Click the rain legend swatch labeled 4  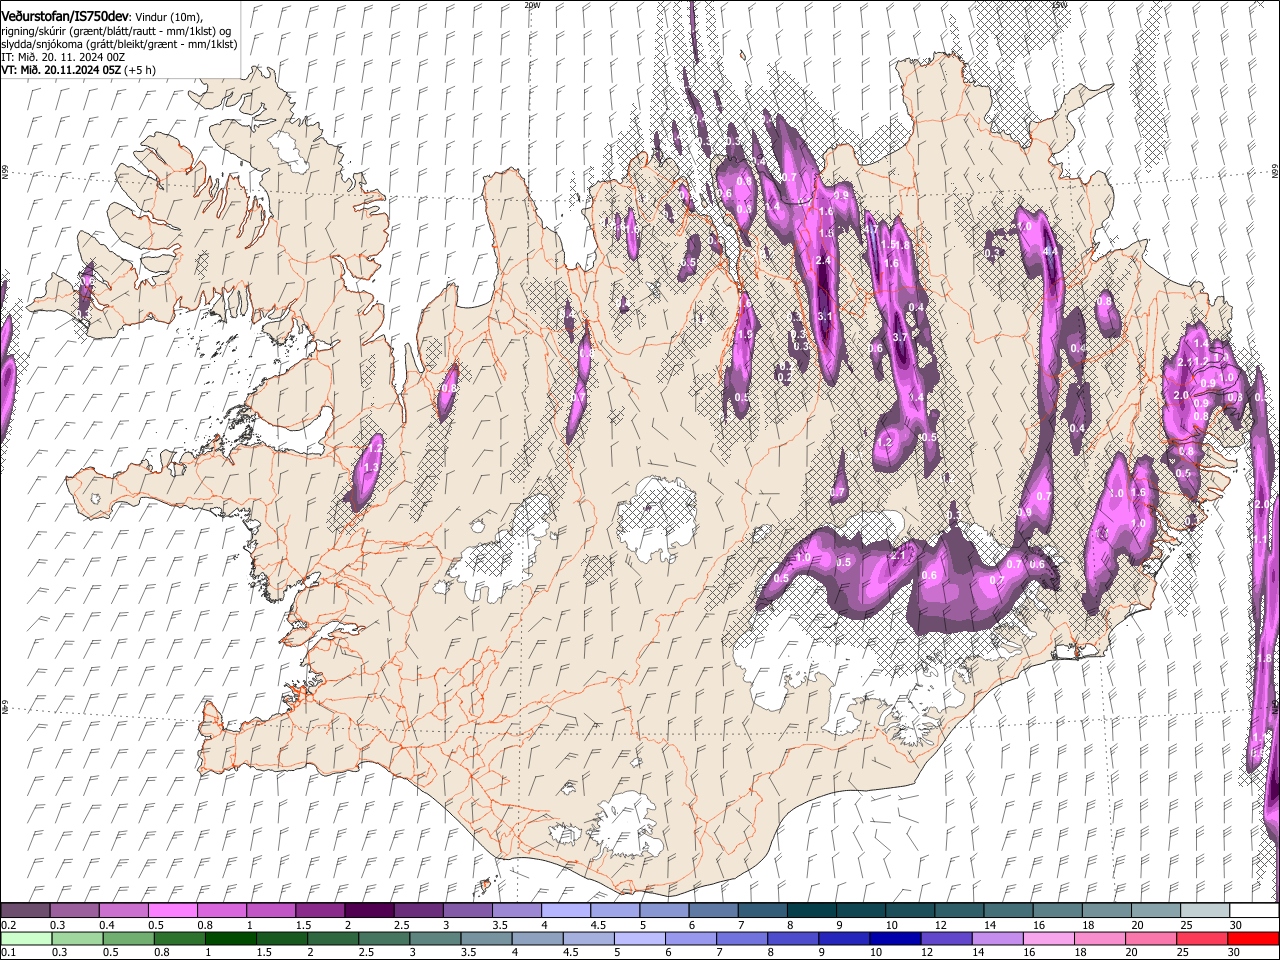coord(537,938)
